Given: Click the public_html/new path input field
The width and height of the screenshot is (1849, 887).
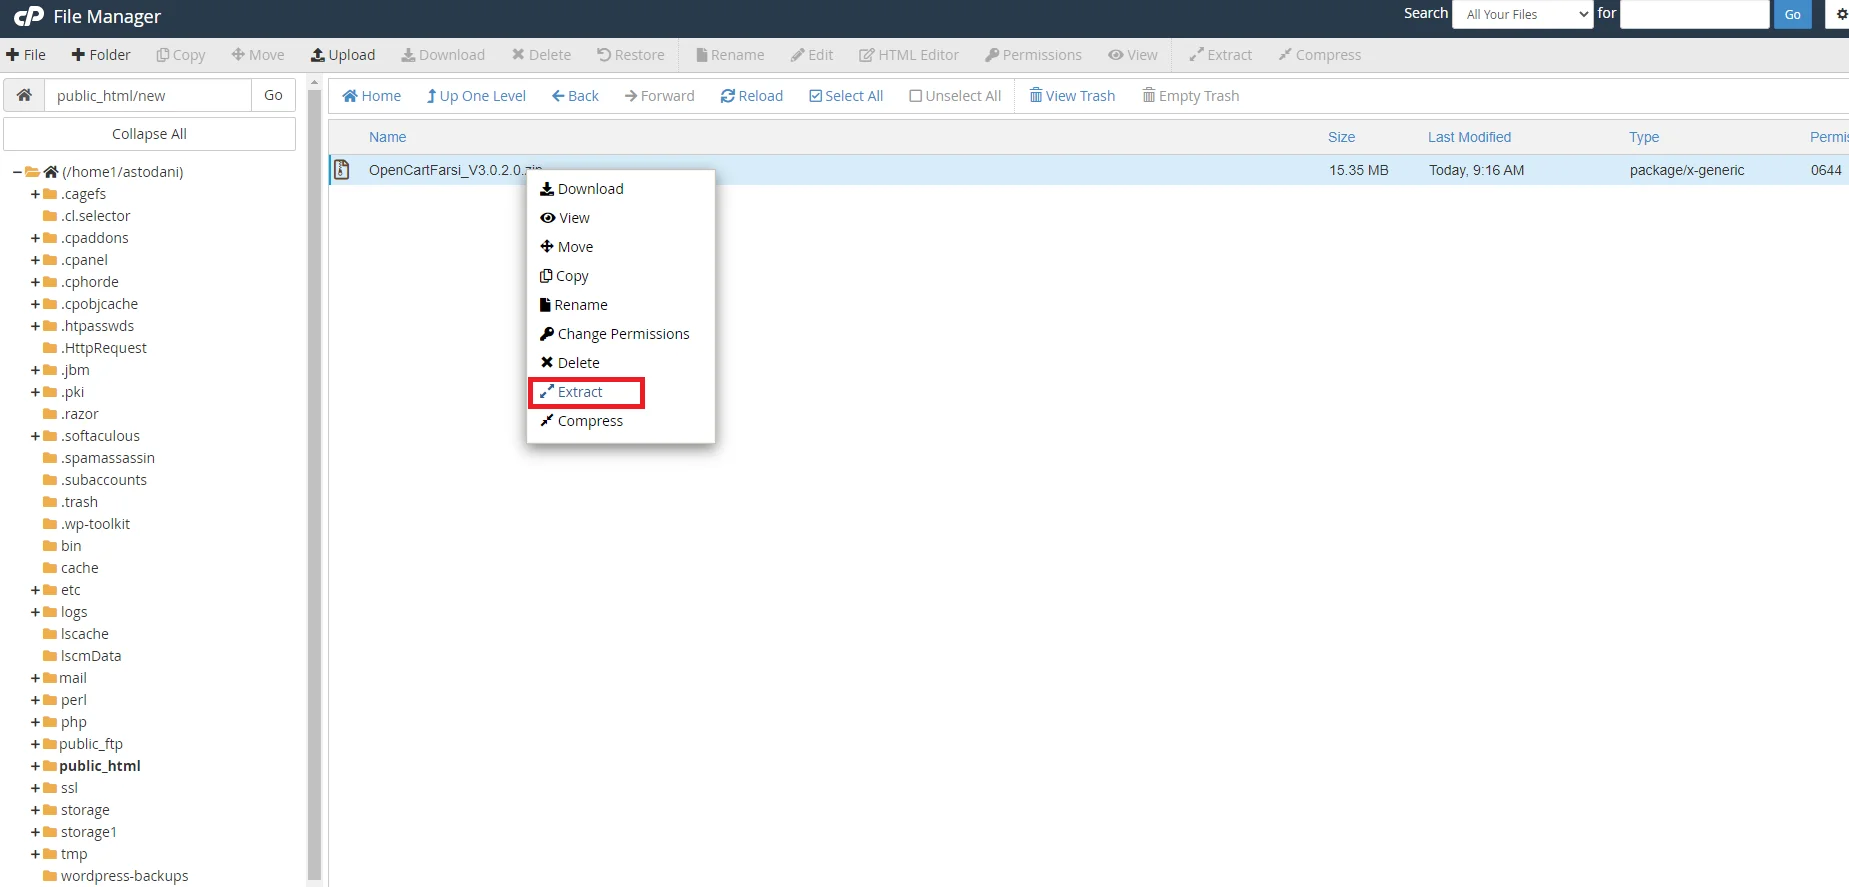Looking at the screenshot, I should 147,95.
